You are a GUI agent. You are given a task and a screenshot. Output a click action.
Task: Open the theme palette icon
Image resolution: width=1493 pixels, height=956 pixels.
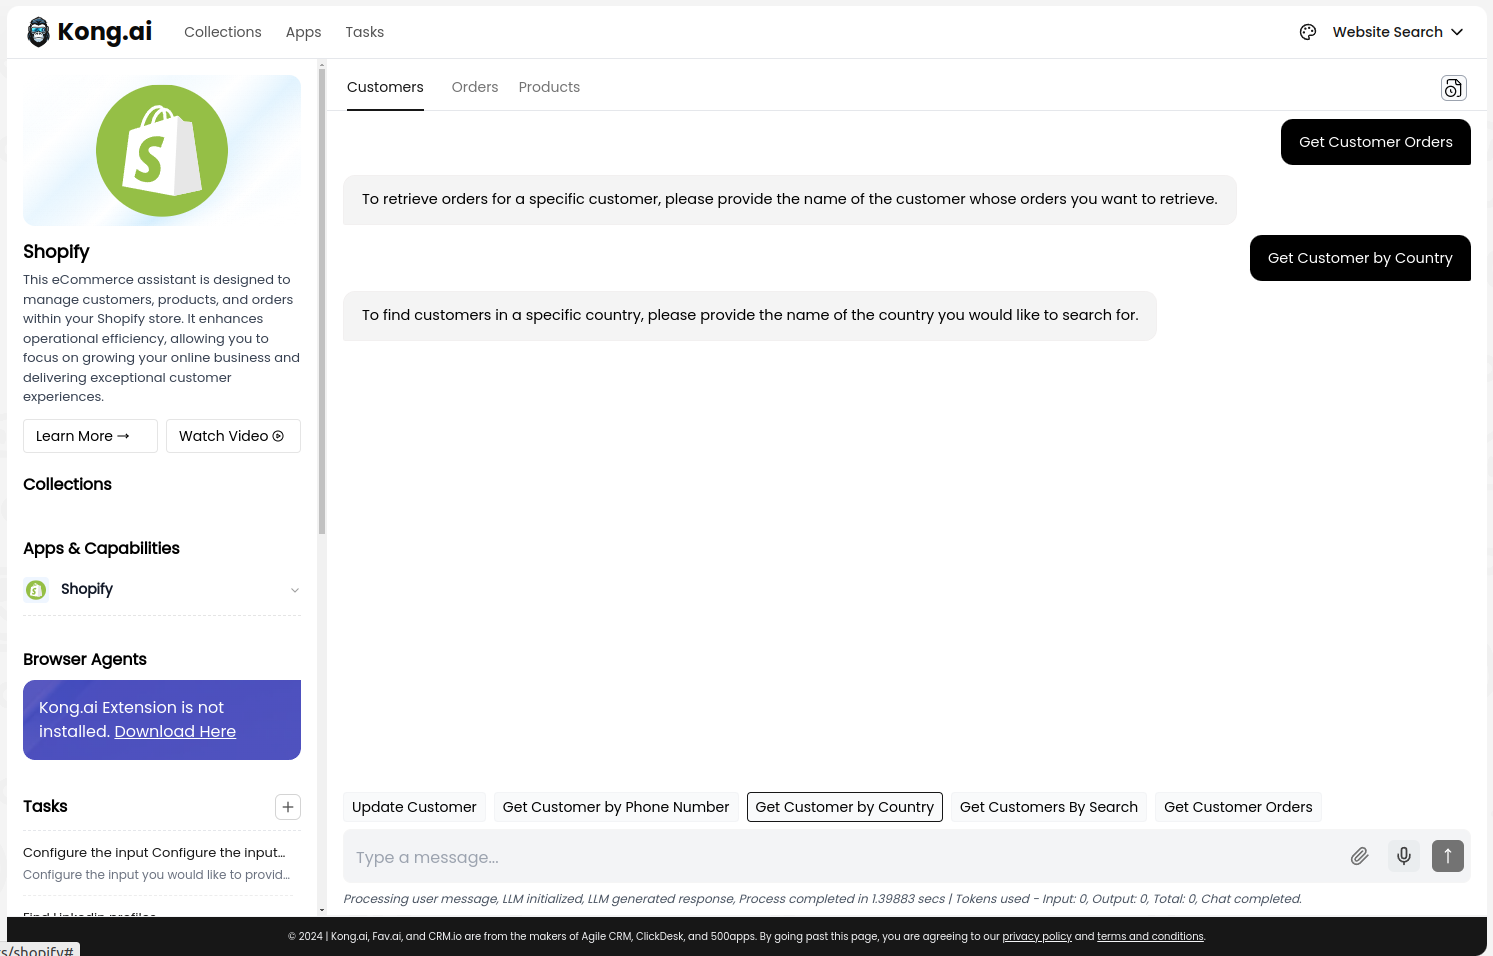pos(1308,32)
